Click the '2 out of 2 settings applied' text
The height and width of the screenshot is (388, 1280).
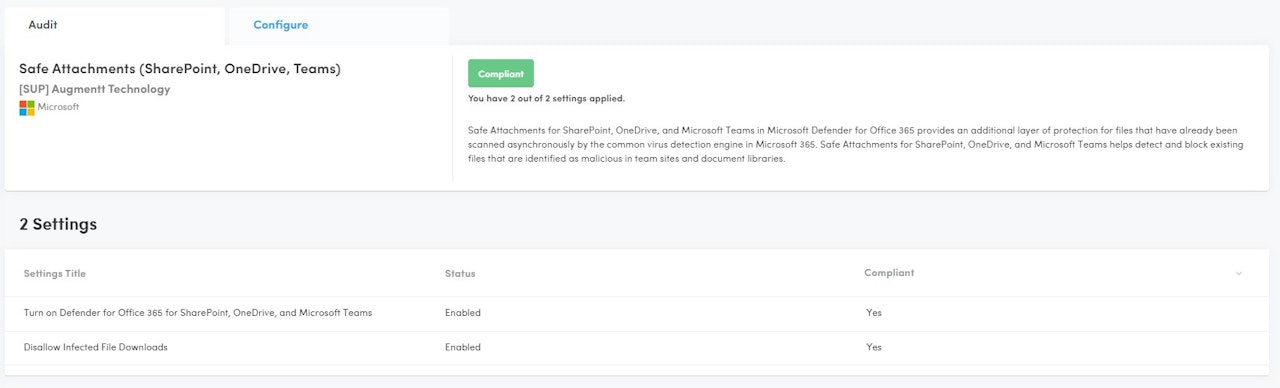(x=546, y=99)
